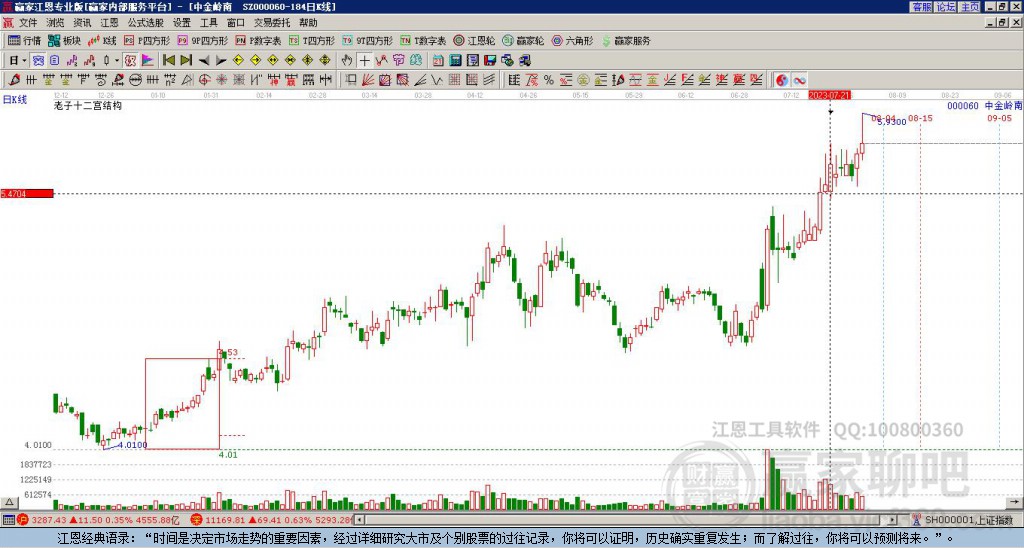Click the 主页 button in title bar
Screen dimensions: 1024x548
click(x=969, y=7)
